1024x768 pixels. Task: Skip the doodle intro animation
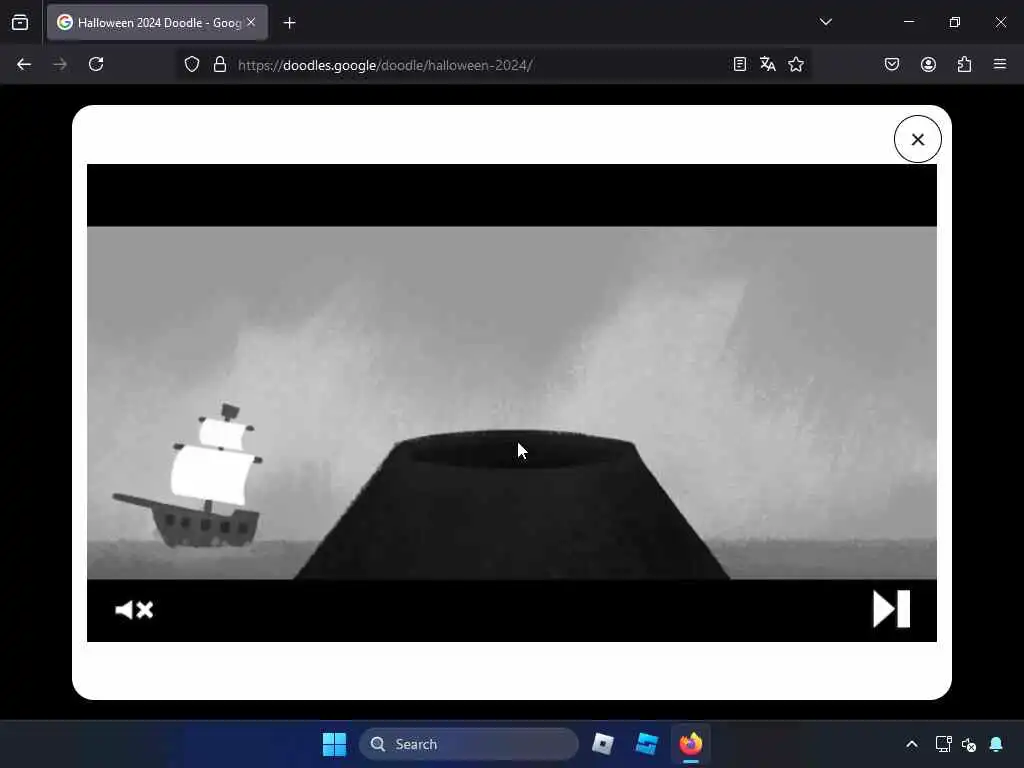coord(891,609)
